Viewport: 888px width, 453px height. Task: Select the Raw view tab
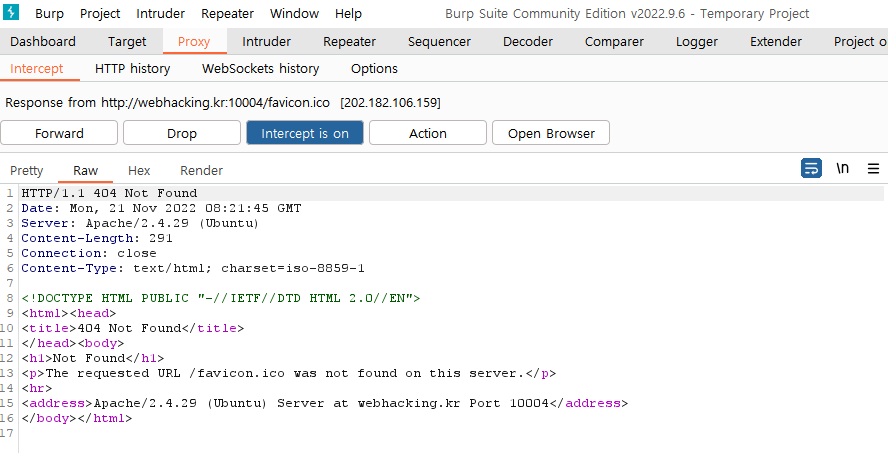pyautogui.click(x=86, y=170)
